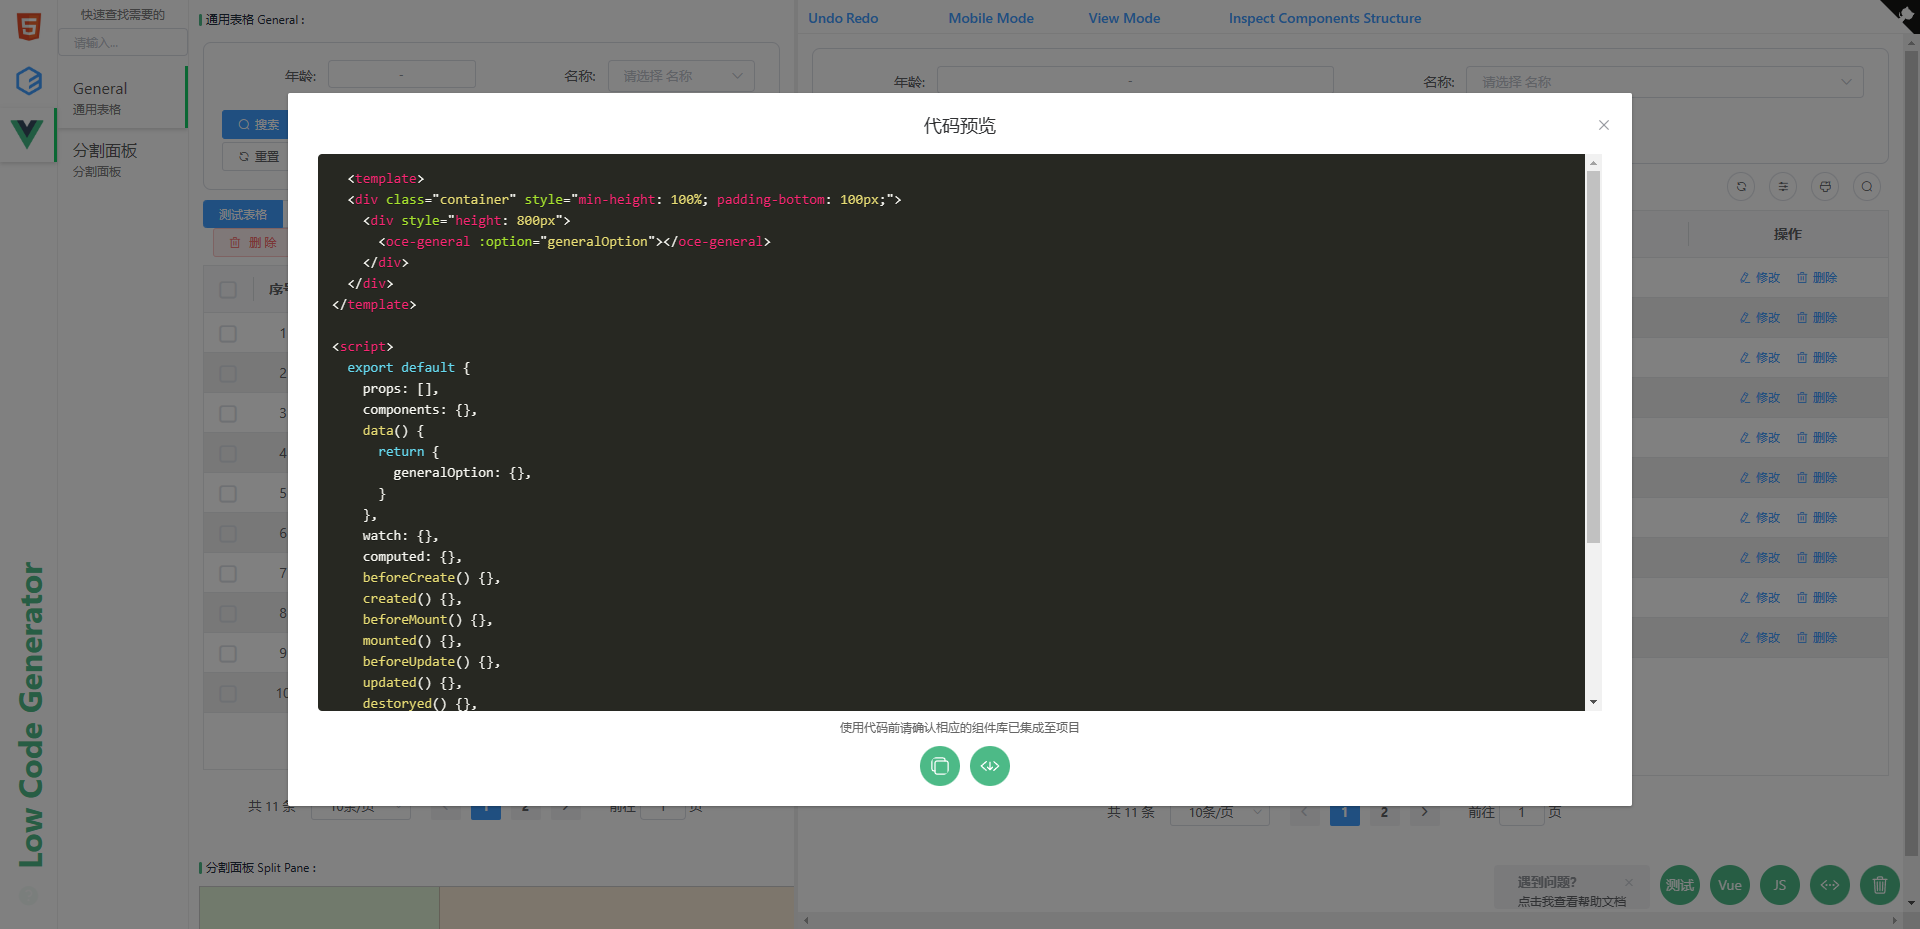Click the green trash clear button
This screenshot has height=929, width=1920.
coord(1879,885)
